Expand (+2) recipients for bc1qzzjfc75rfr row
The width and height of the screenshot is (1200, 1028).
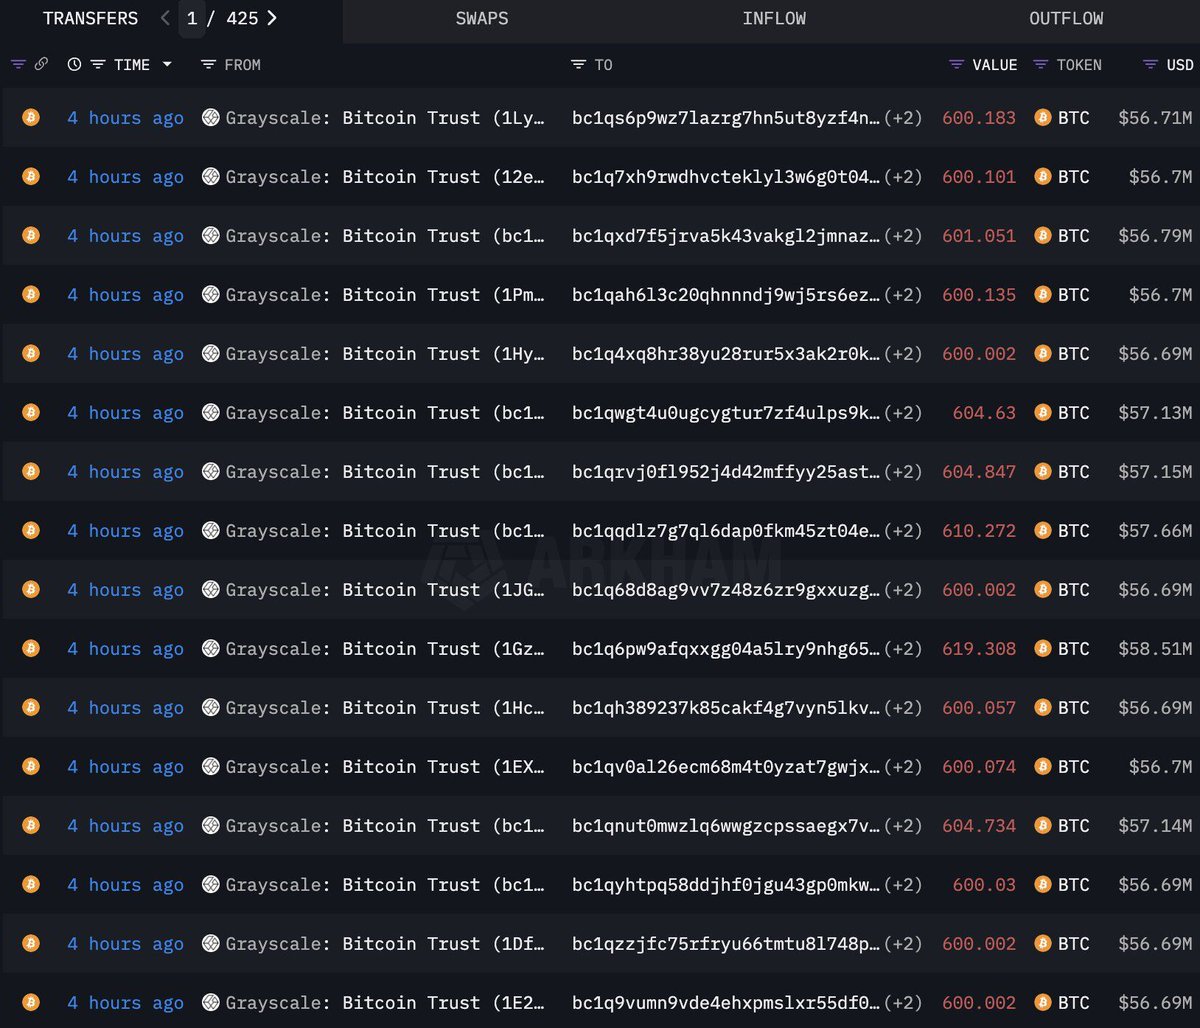903,944
